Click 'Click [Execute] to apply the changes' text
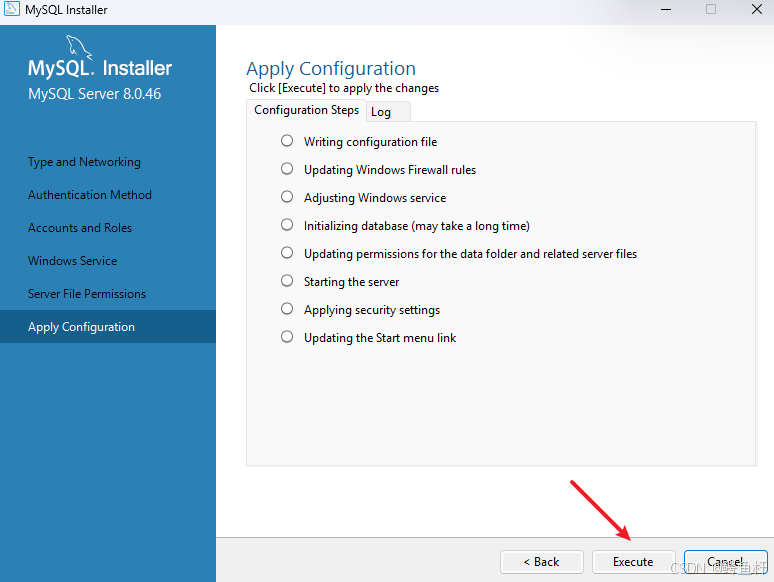 [x=344, y=88]
